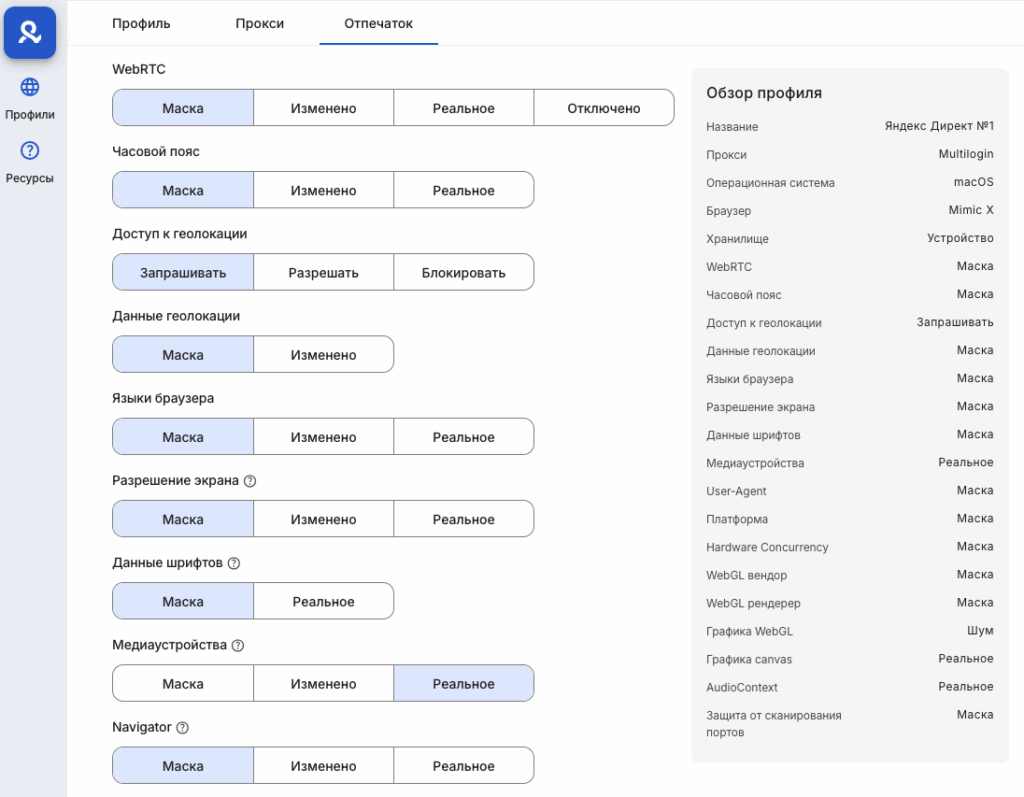Switch to the Прокси tab
The height and width of the screenshot is (797, 1024).
[260, 23]
